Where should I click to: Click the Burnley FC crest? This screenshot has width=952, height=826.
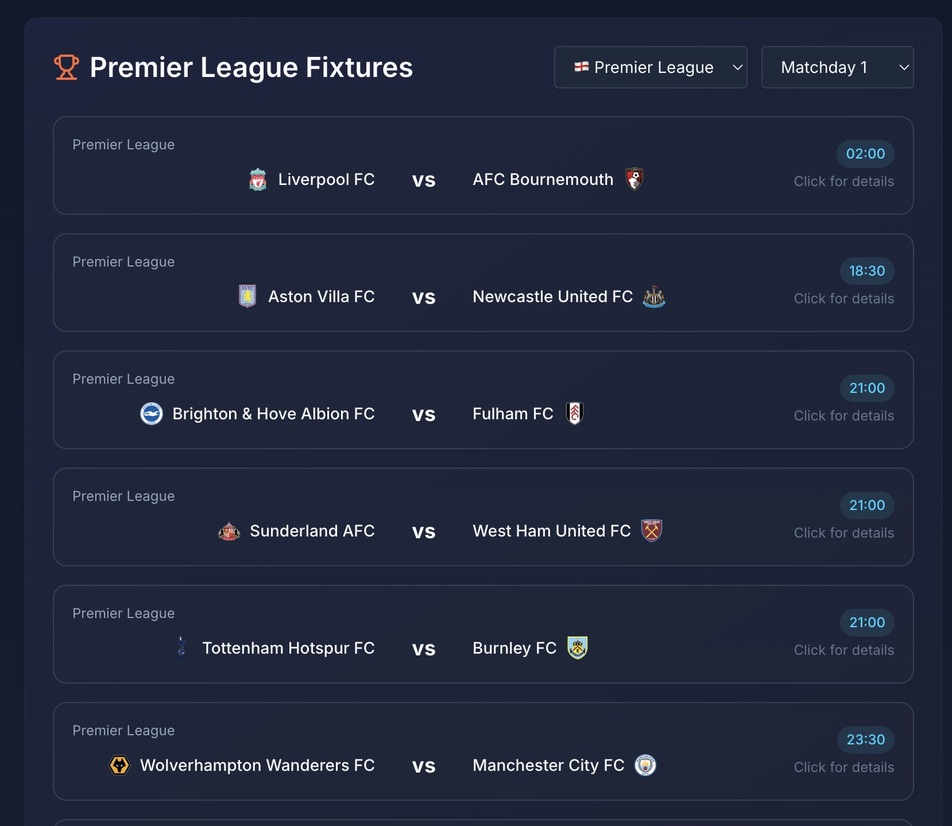(x=577, y=648)
